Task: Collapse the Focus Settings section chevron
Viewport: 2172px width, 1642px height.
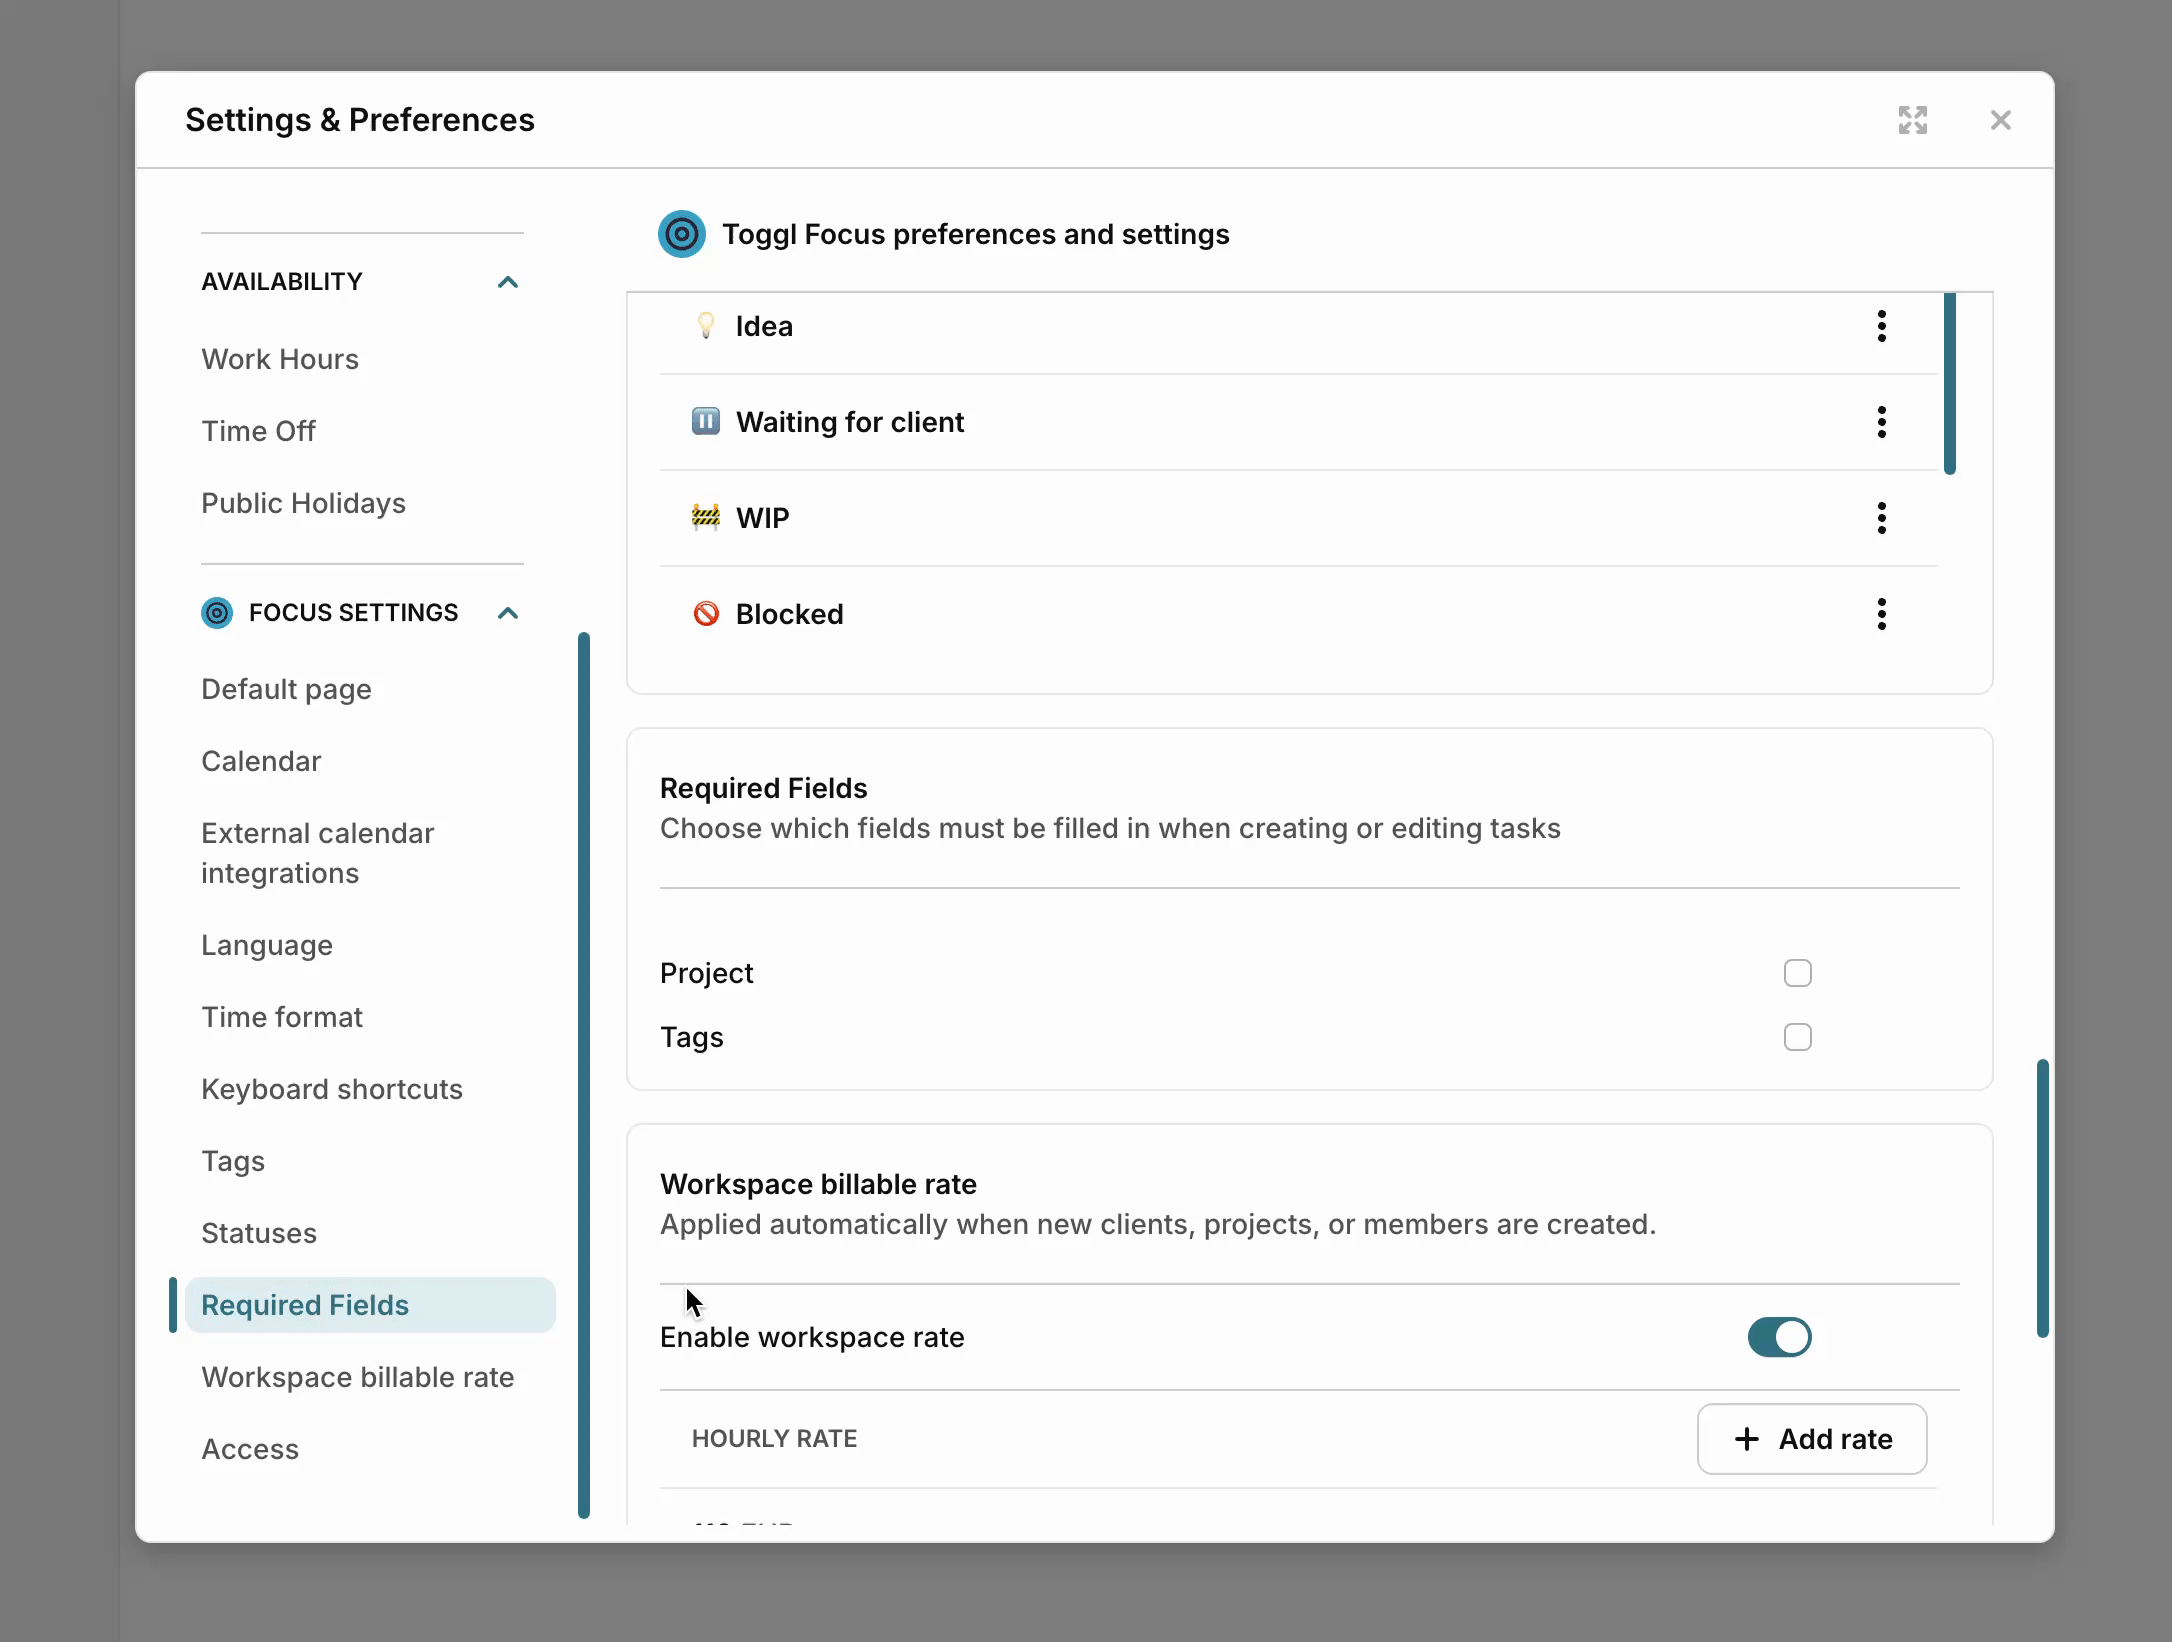Action: [508, 613]
